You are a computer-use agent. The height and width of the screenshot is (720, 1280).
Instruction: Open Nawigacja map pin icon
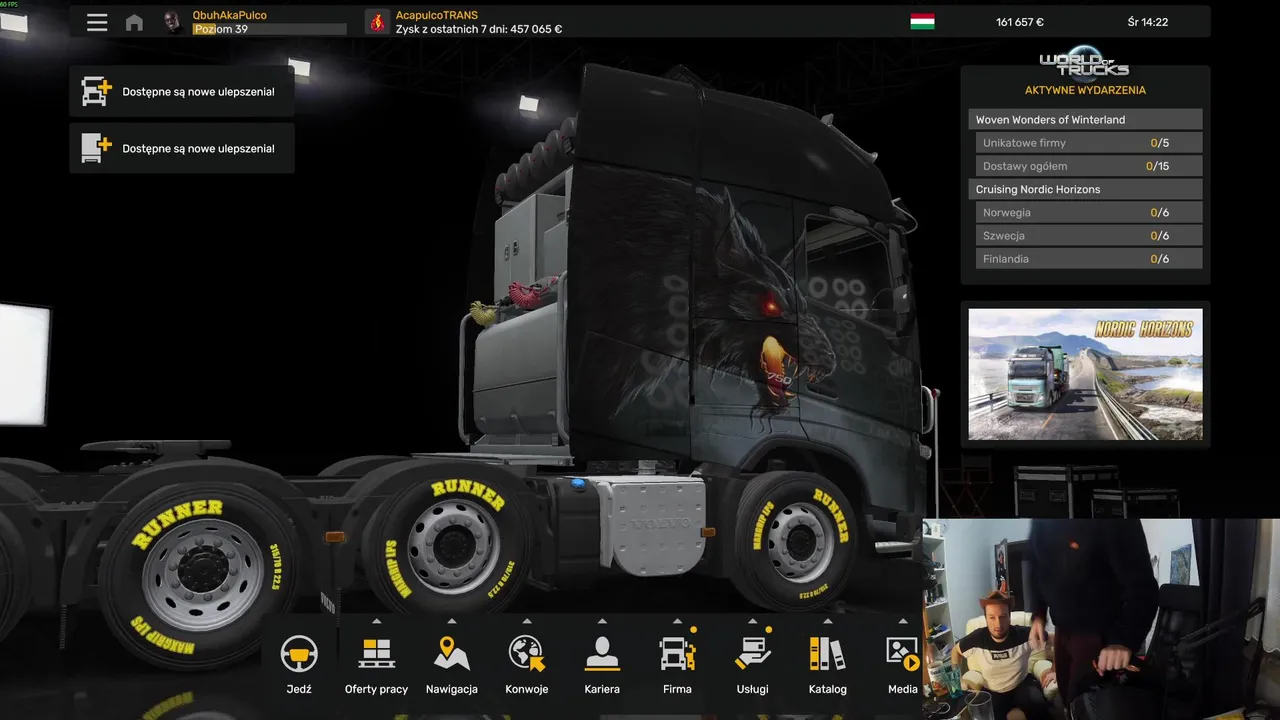tap(452, 654)
